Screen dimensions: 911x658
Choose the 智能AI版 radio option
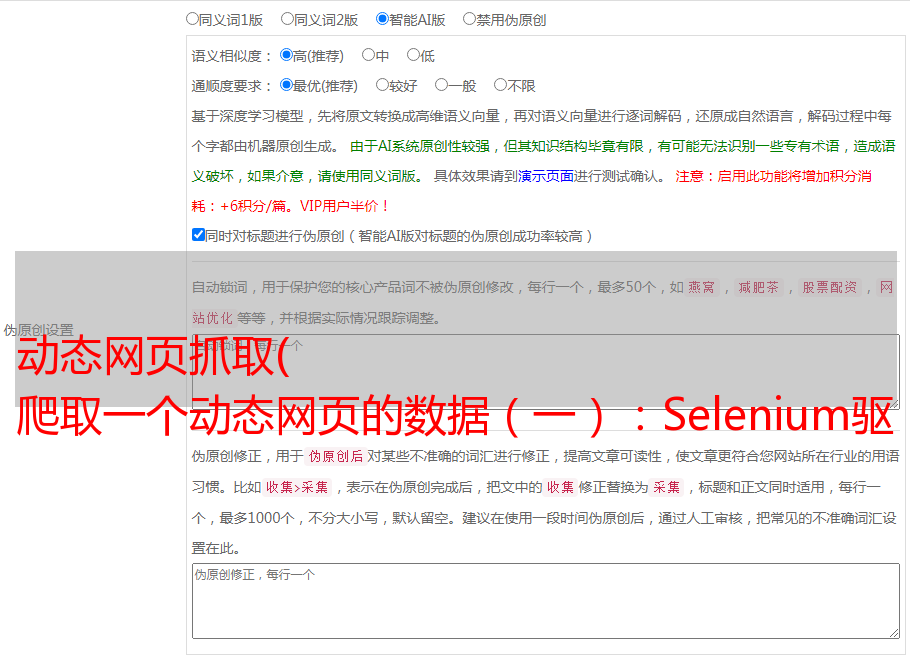click(x=382, y=19)
